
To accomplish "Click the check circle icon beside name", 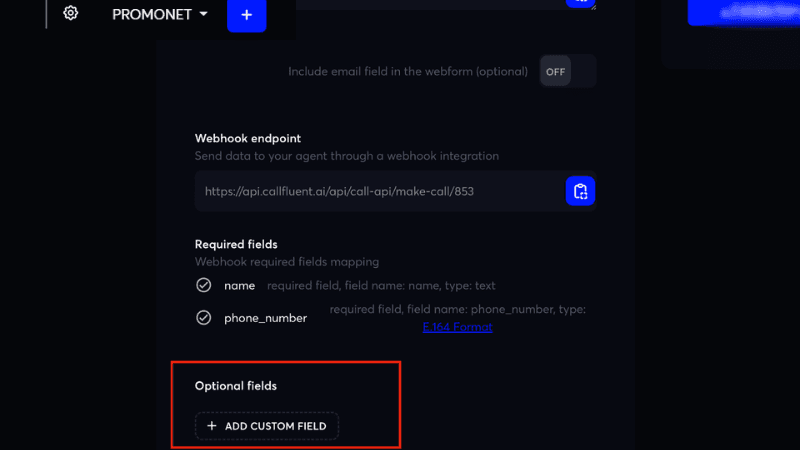I will [204, 286].
